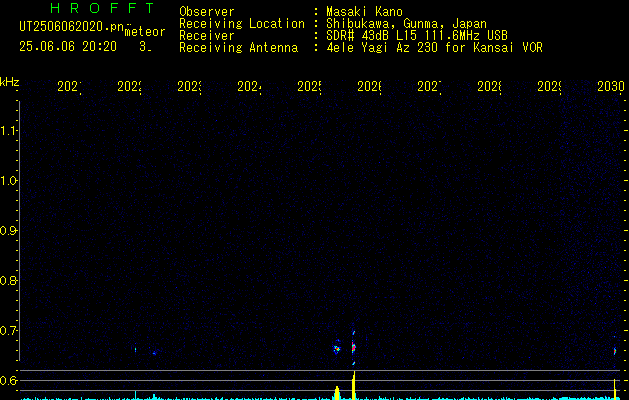Click the 1.1 frequency axis label
629x400 pixels.
(8, 131)
